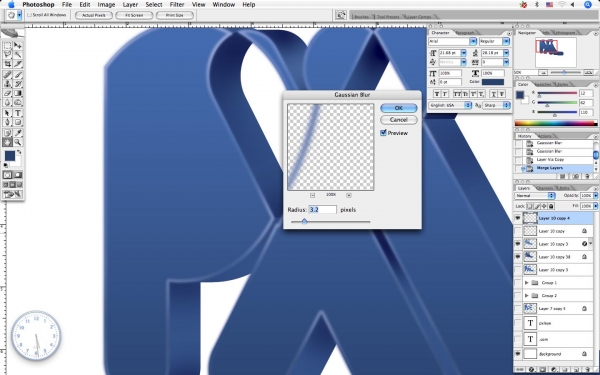Select the Crop tool
The width and height of the screenshot is (600, 375).
(7, 64)
